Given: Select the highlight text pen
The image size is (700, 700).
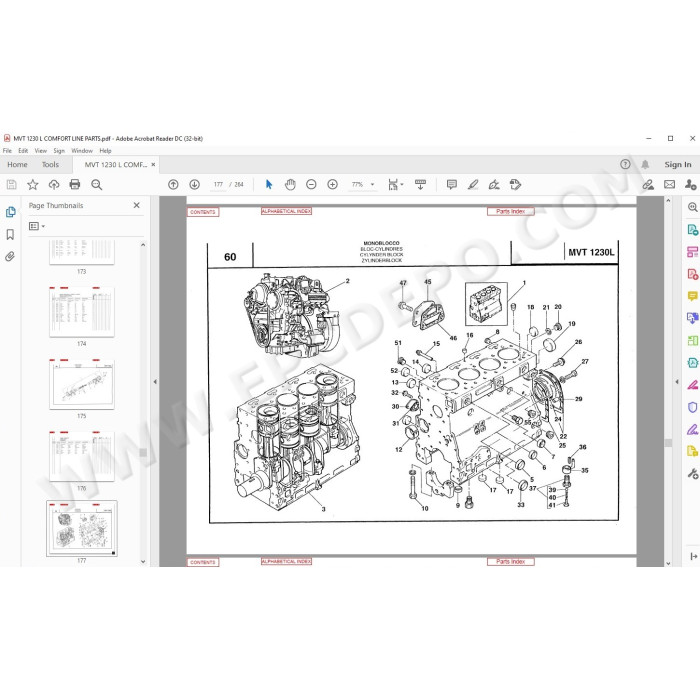Looking at the screenshot, I should pos(473,184).
